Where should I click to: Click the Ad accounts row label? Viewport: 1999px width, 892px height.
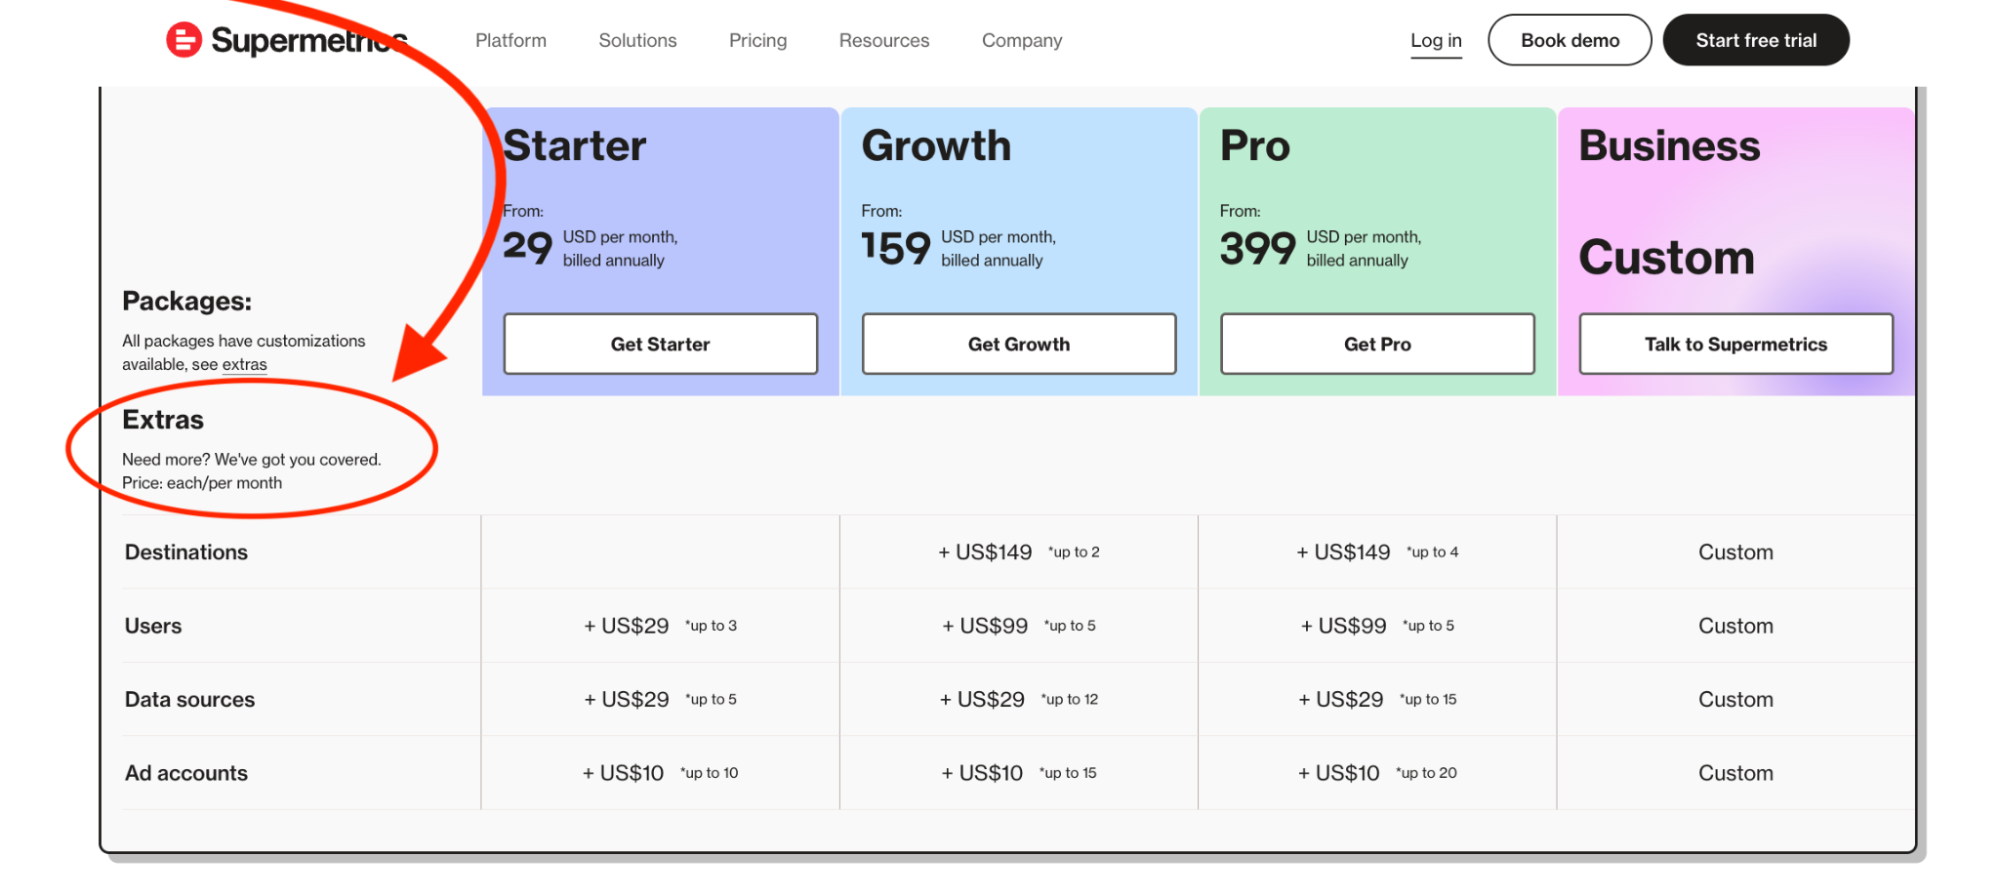pyautogui.click(x=186, y=772)
